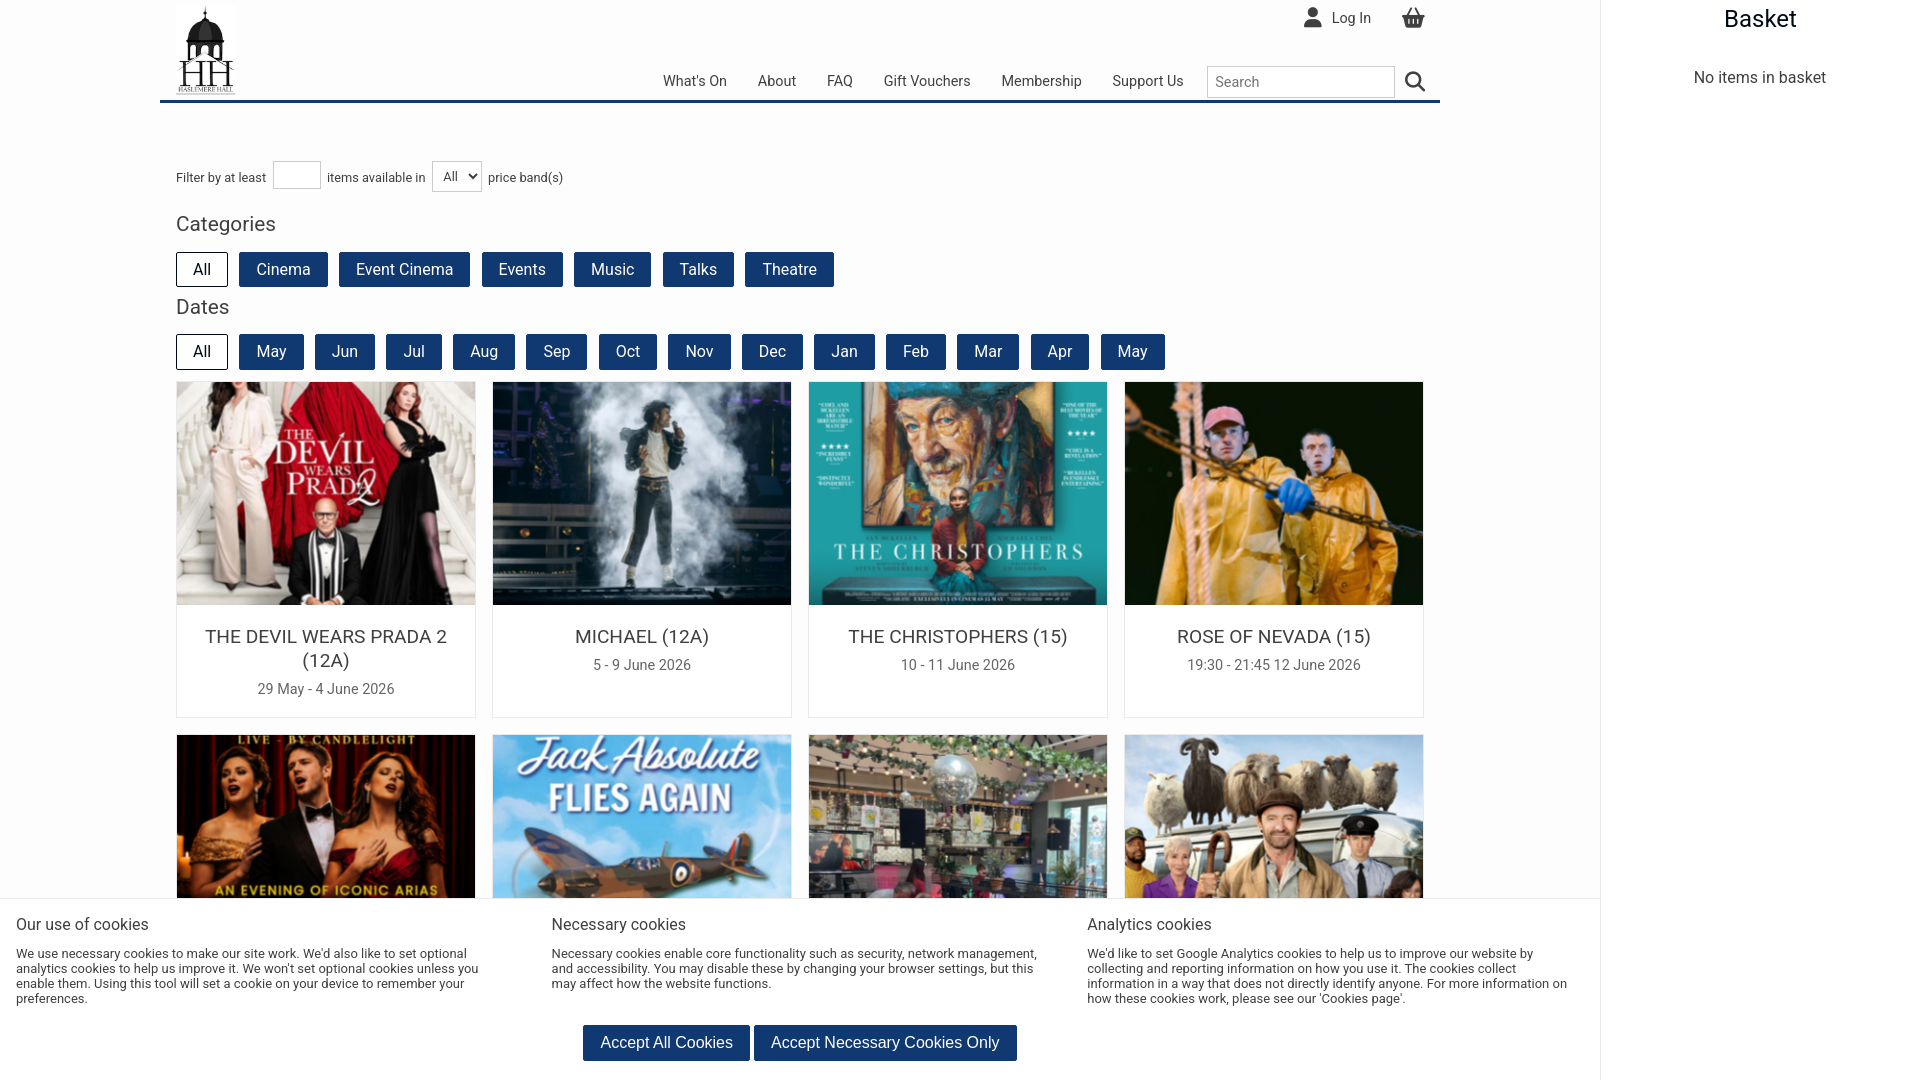Filter dates by Sep
This screenshot has height=1080, width=1920.
556,352
